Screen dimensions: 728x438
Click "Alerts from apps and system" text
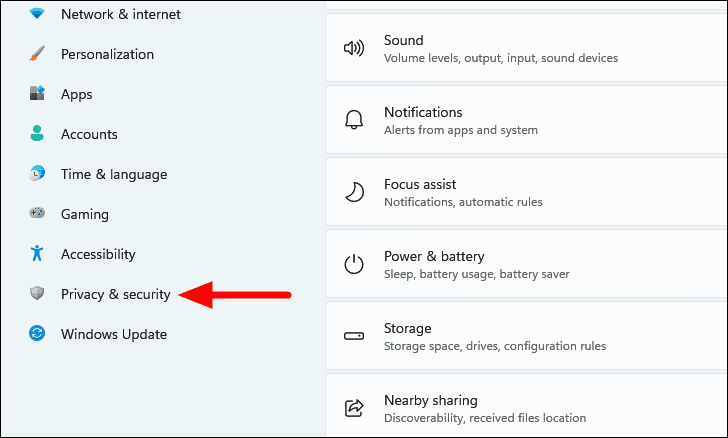461,130
